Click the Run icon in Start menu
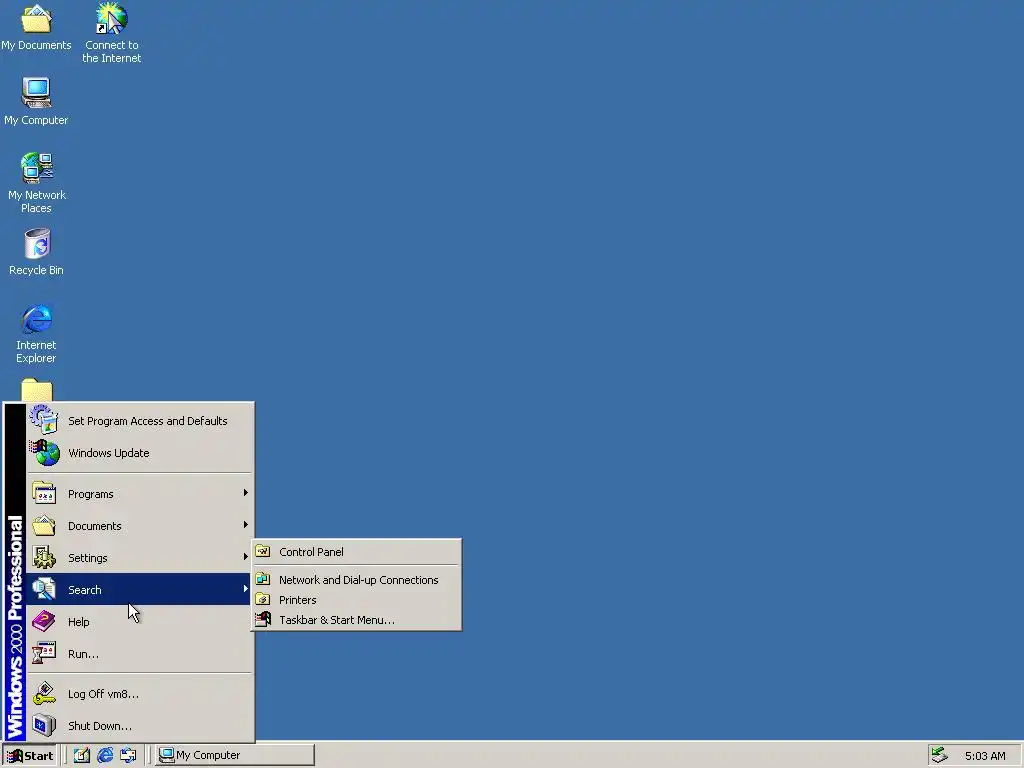This screenshot has width=1024, height=768. 44,654
